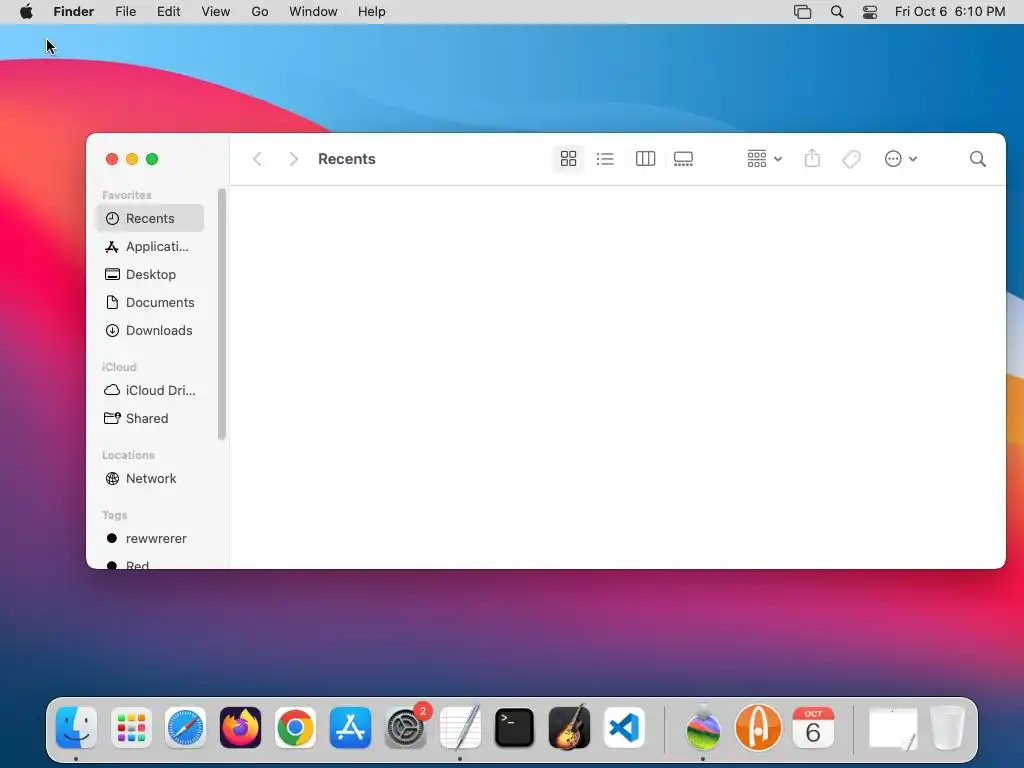Select the rewwrerer tag in sidebar

pos(150,538)
